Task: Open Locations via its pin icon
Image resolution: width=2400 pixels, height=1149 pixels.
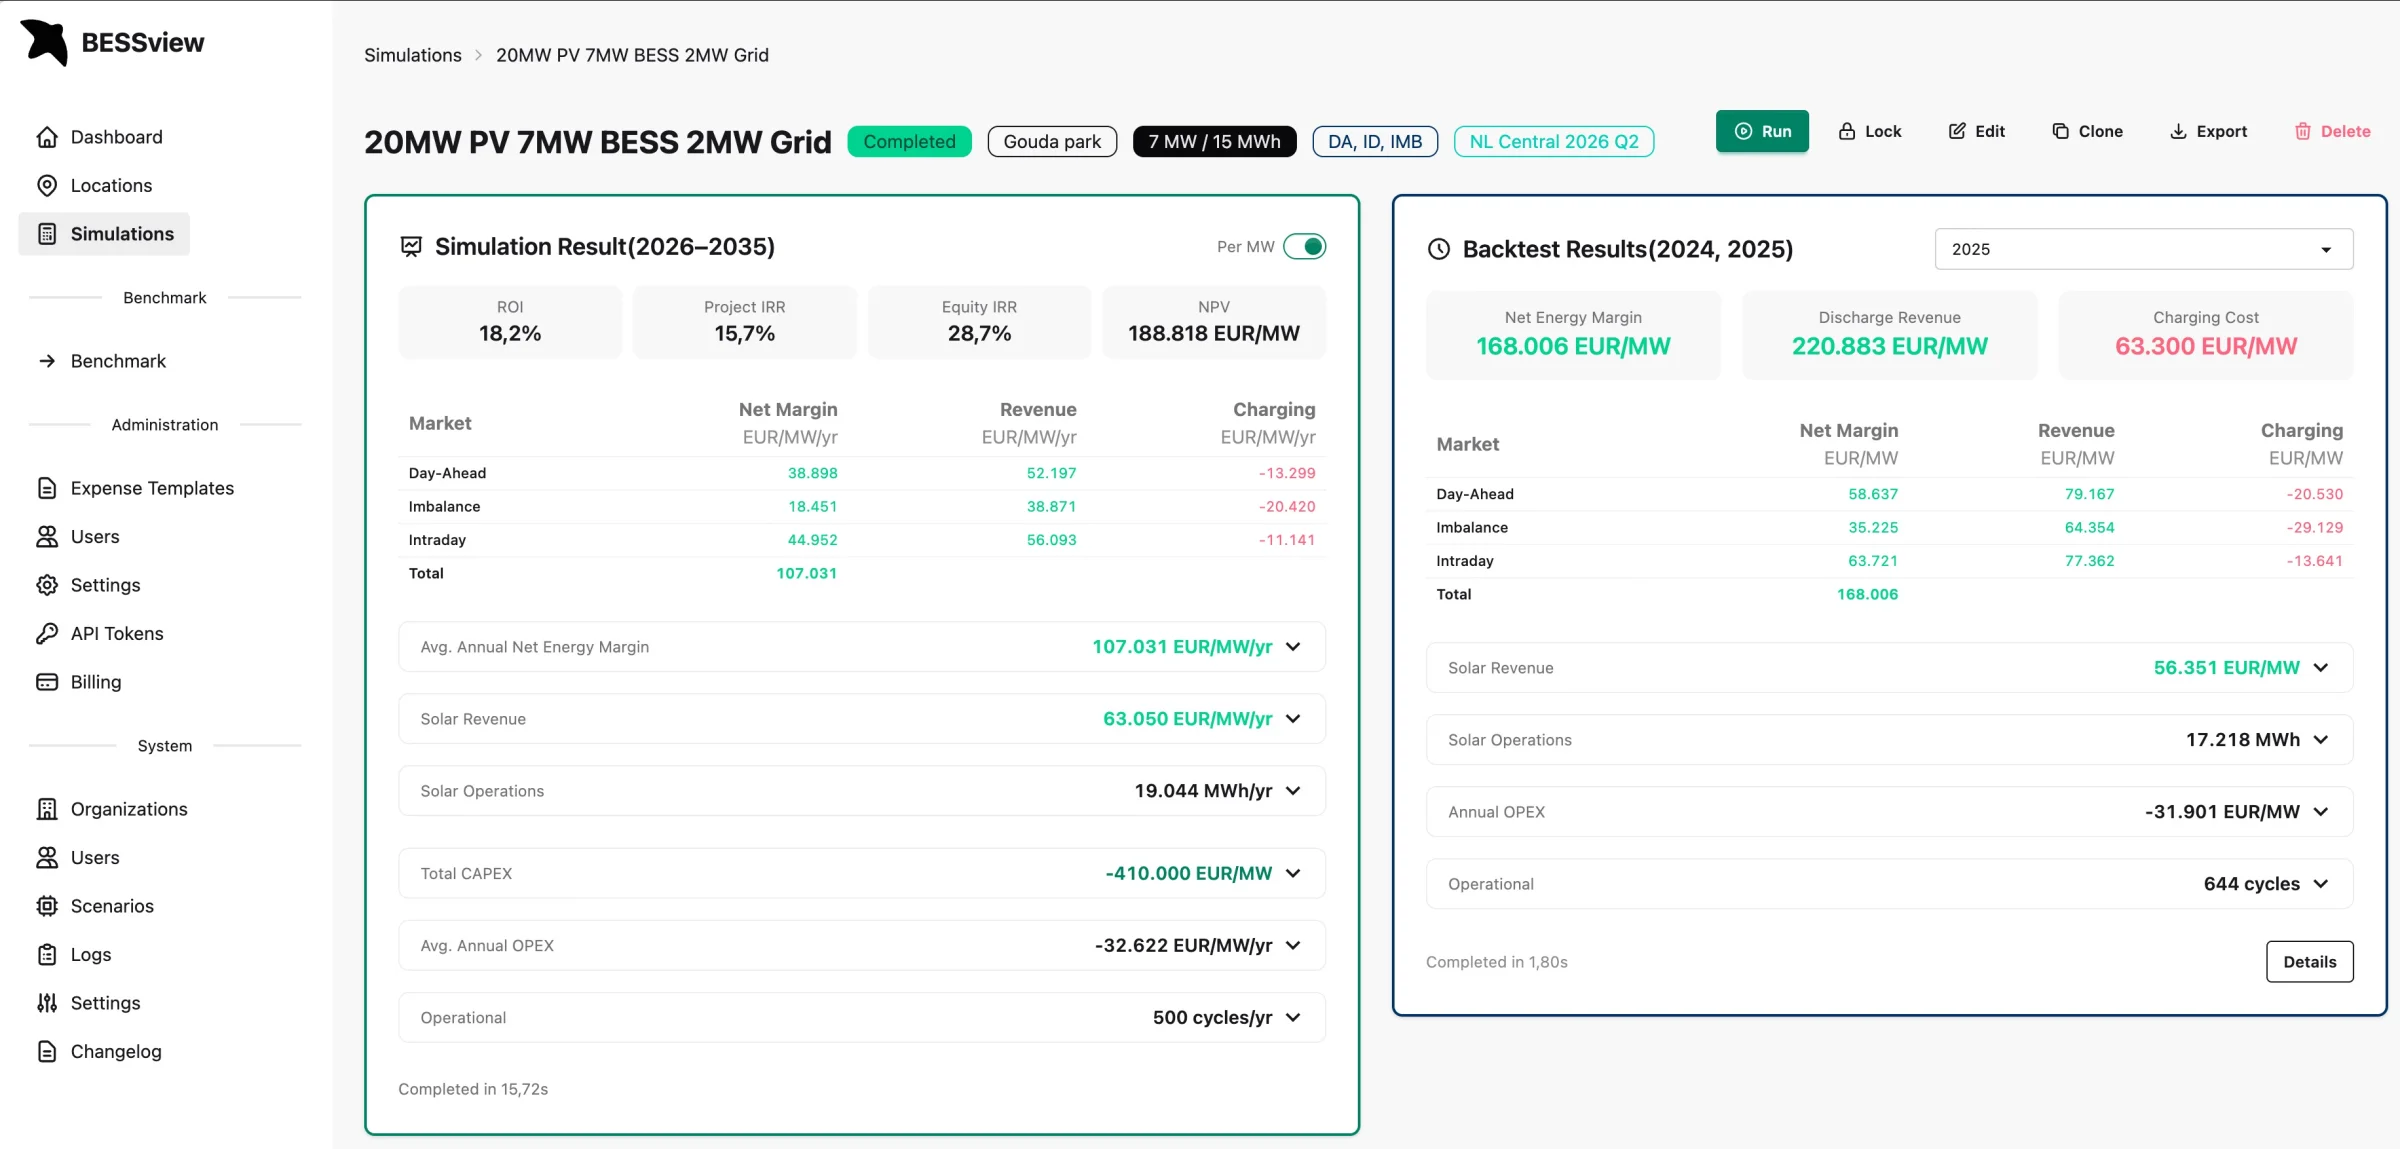Action: (x=47, y=185)
